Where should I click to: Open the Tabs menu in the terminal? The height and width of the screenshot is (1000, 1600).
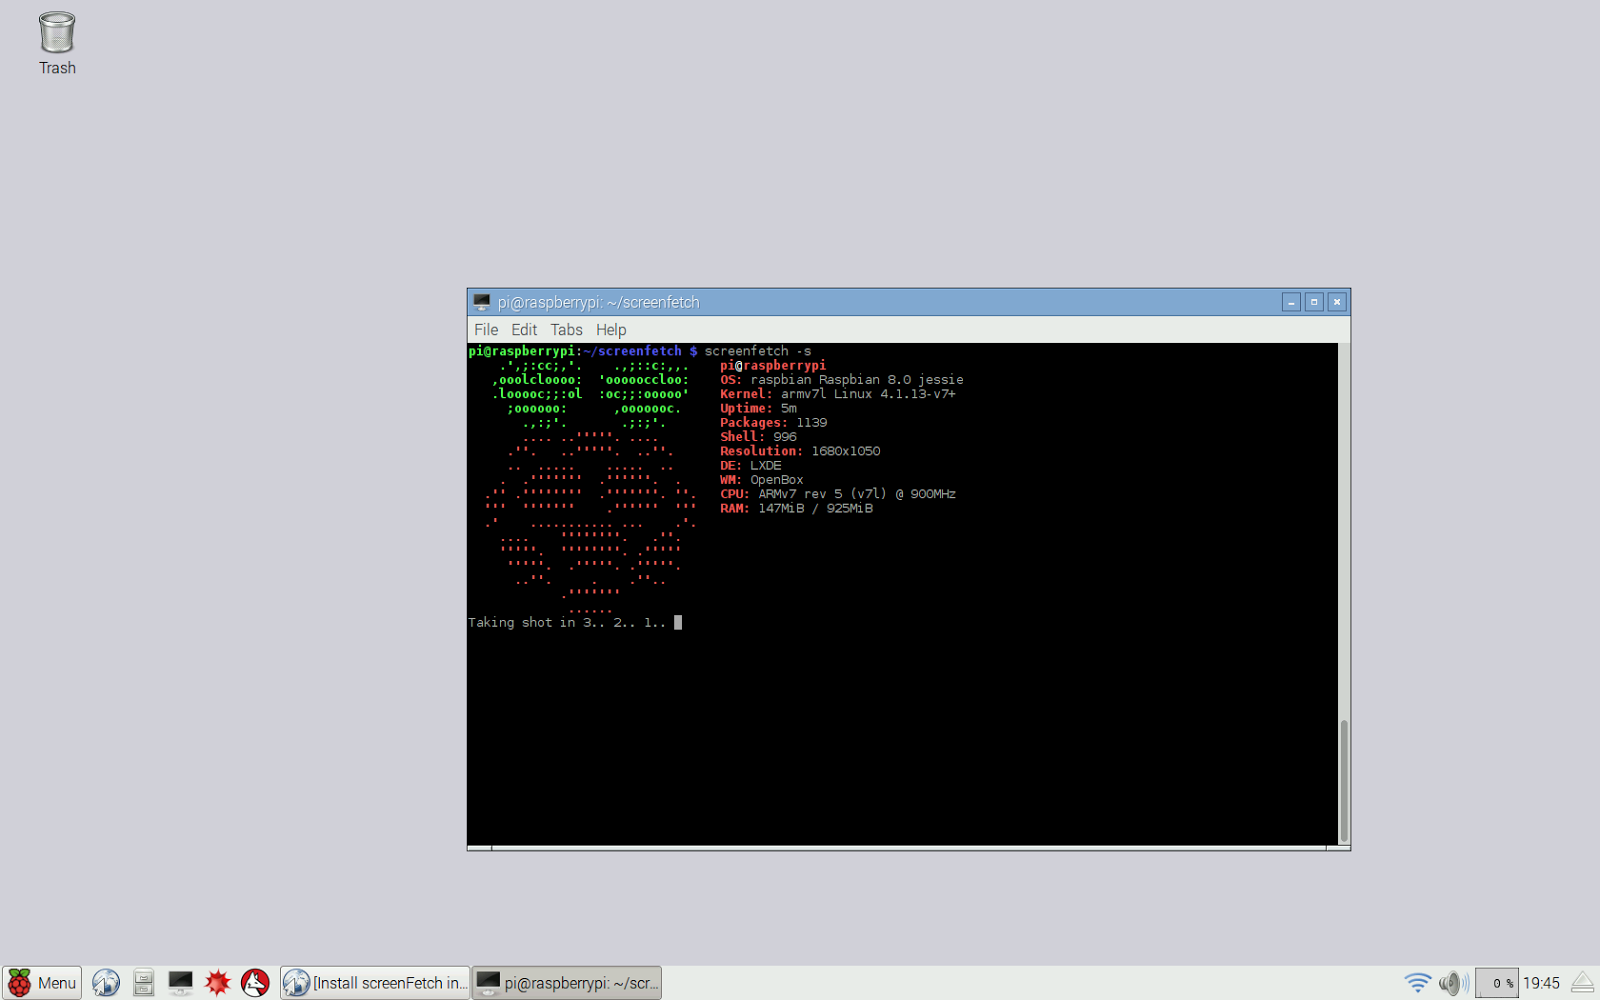566,329
